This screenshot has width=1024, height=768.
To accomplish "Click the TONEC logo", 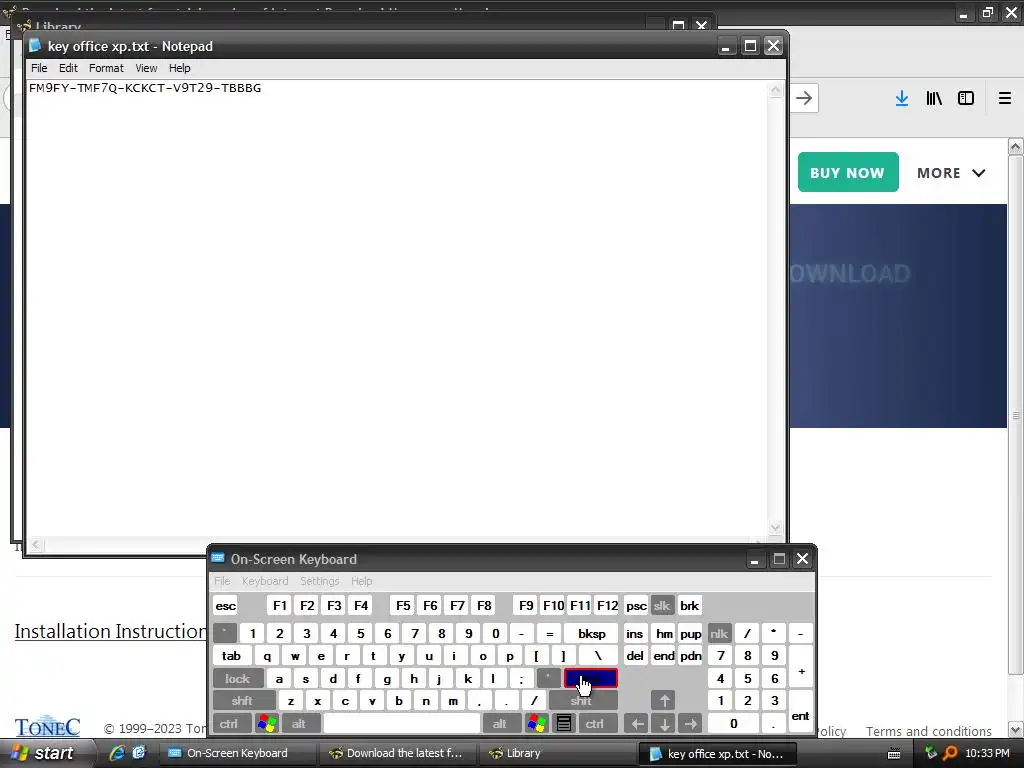I will [48, 726].
